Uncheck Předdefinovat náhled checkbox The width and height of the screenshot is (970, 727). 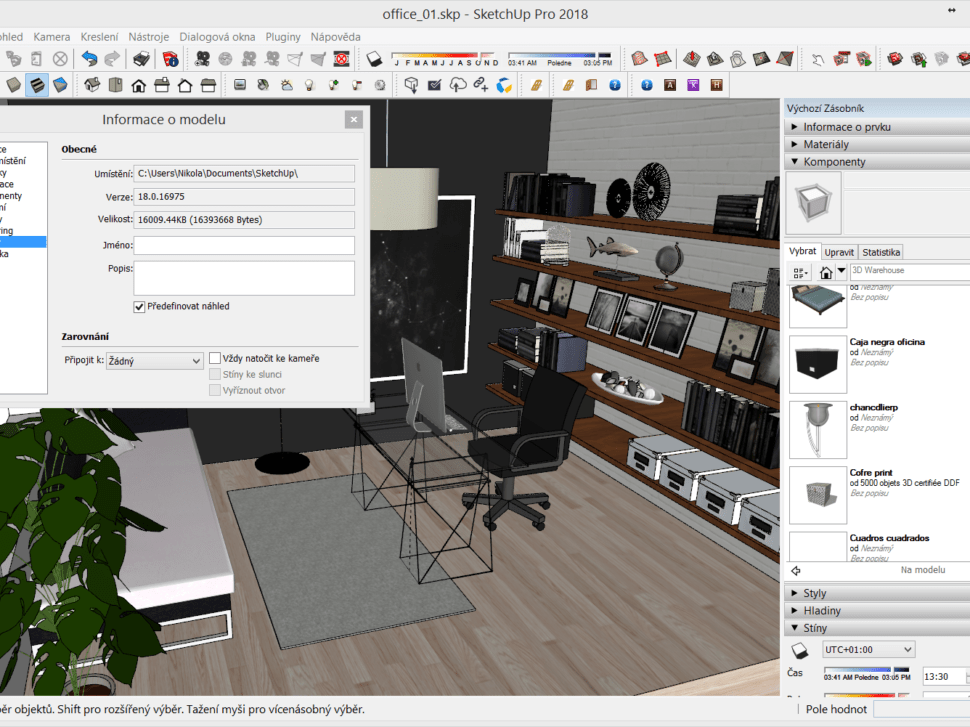click(x=139, y=307)
